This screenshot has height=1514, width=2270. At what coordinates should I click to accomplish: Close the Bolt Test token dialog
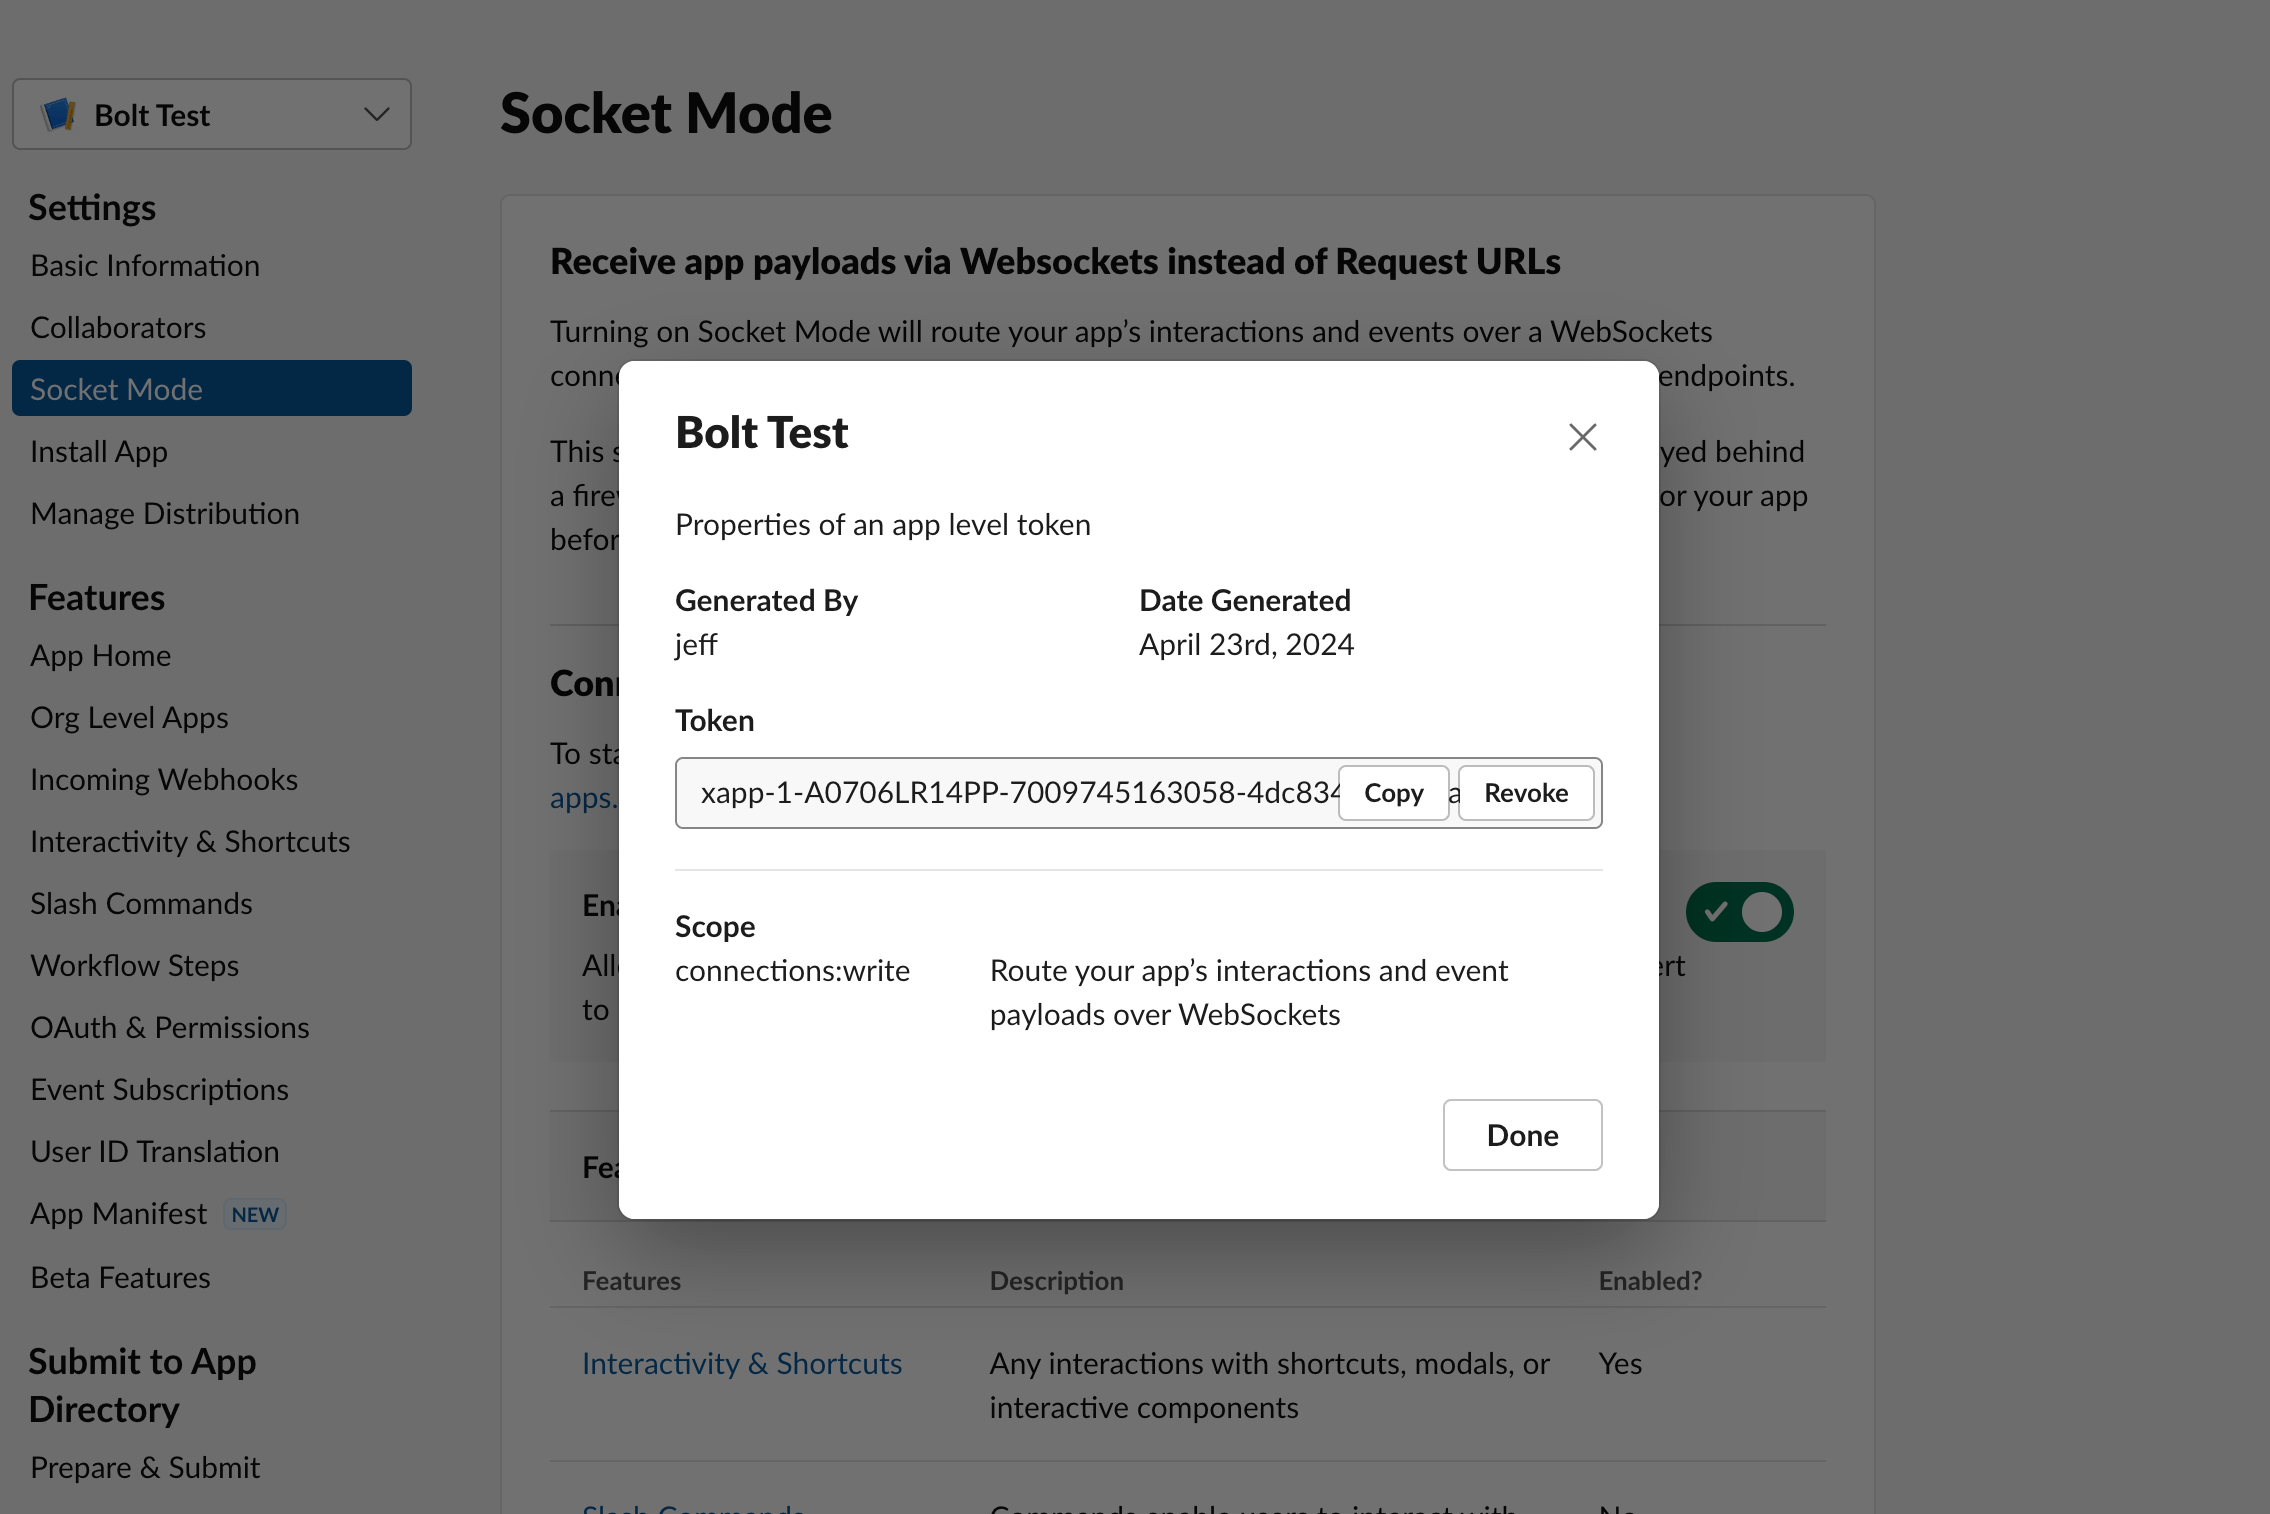click(1582, 437)
